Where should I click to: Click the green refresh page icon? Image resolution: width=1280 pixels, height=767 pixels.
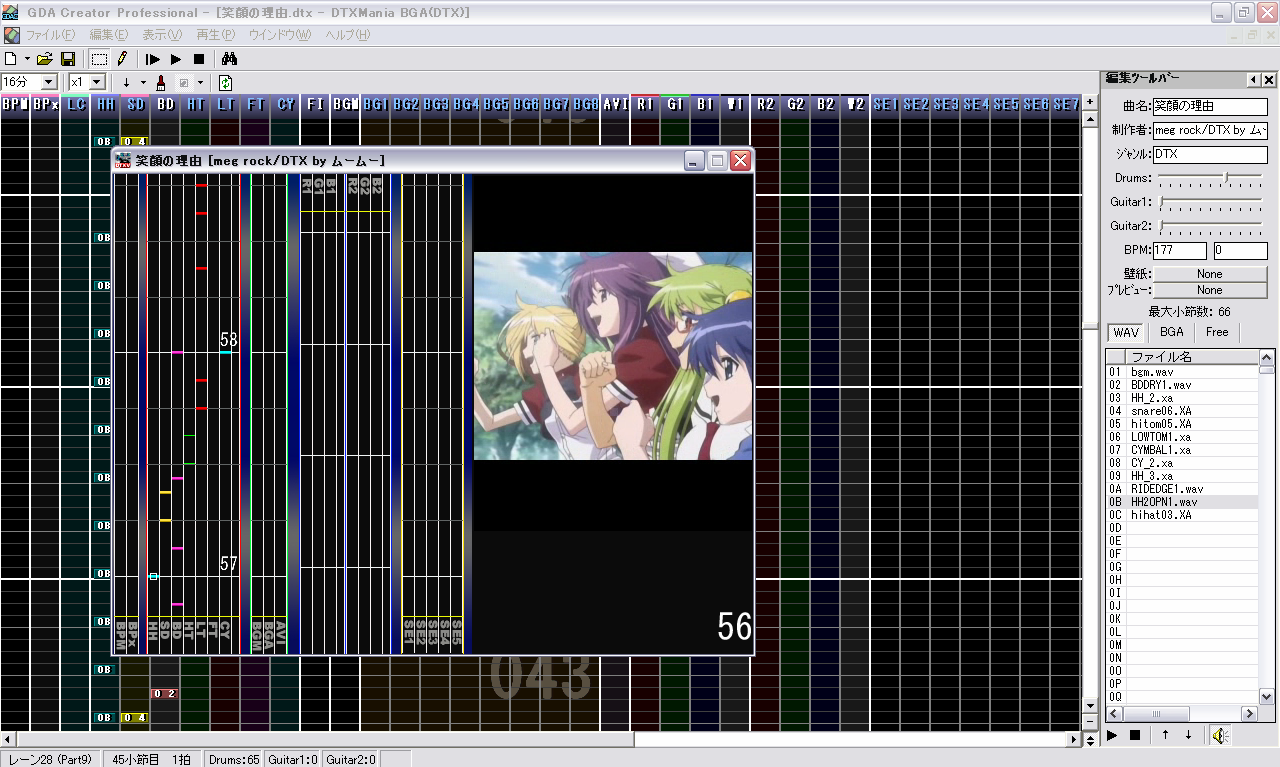(226, 82)
